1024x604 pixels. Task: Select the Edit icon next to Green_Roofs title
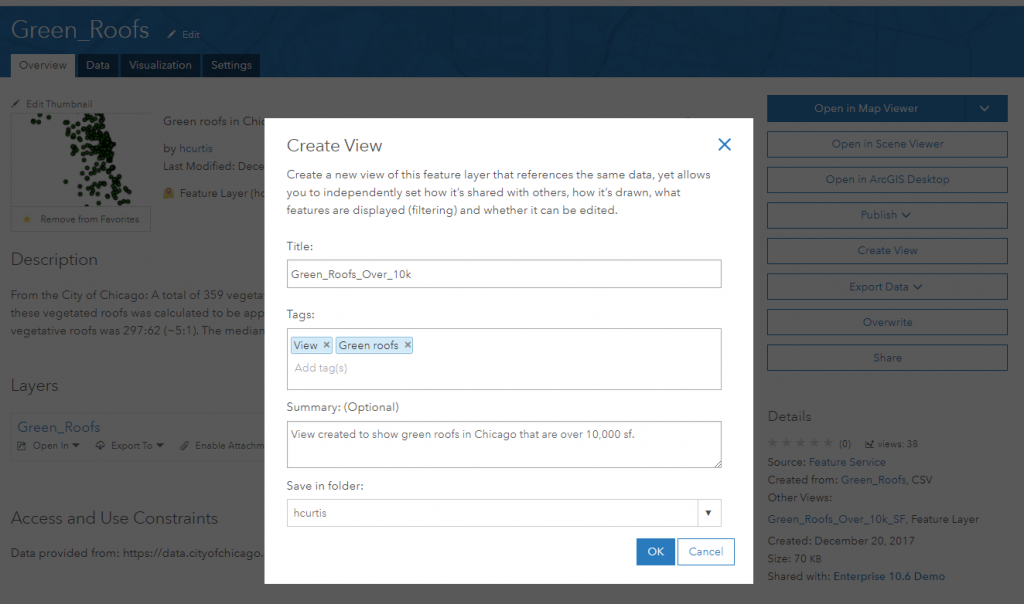[170, 33]
